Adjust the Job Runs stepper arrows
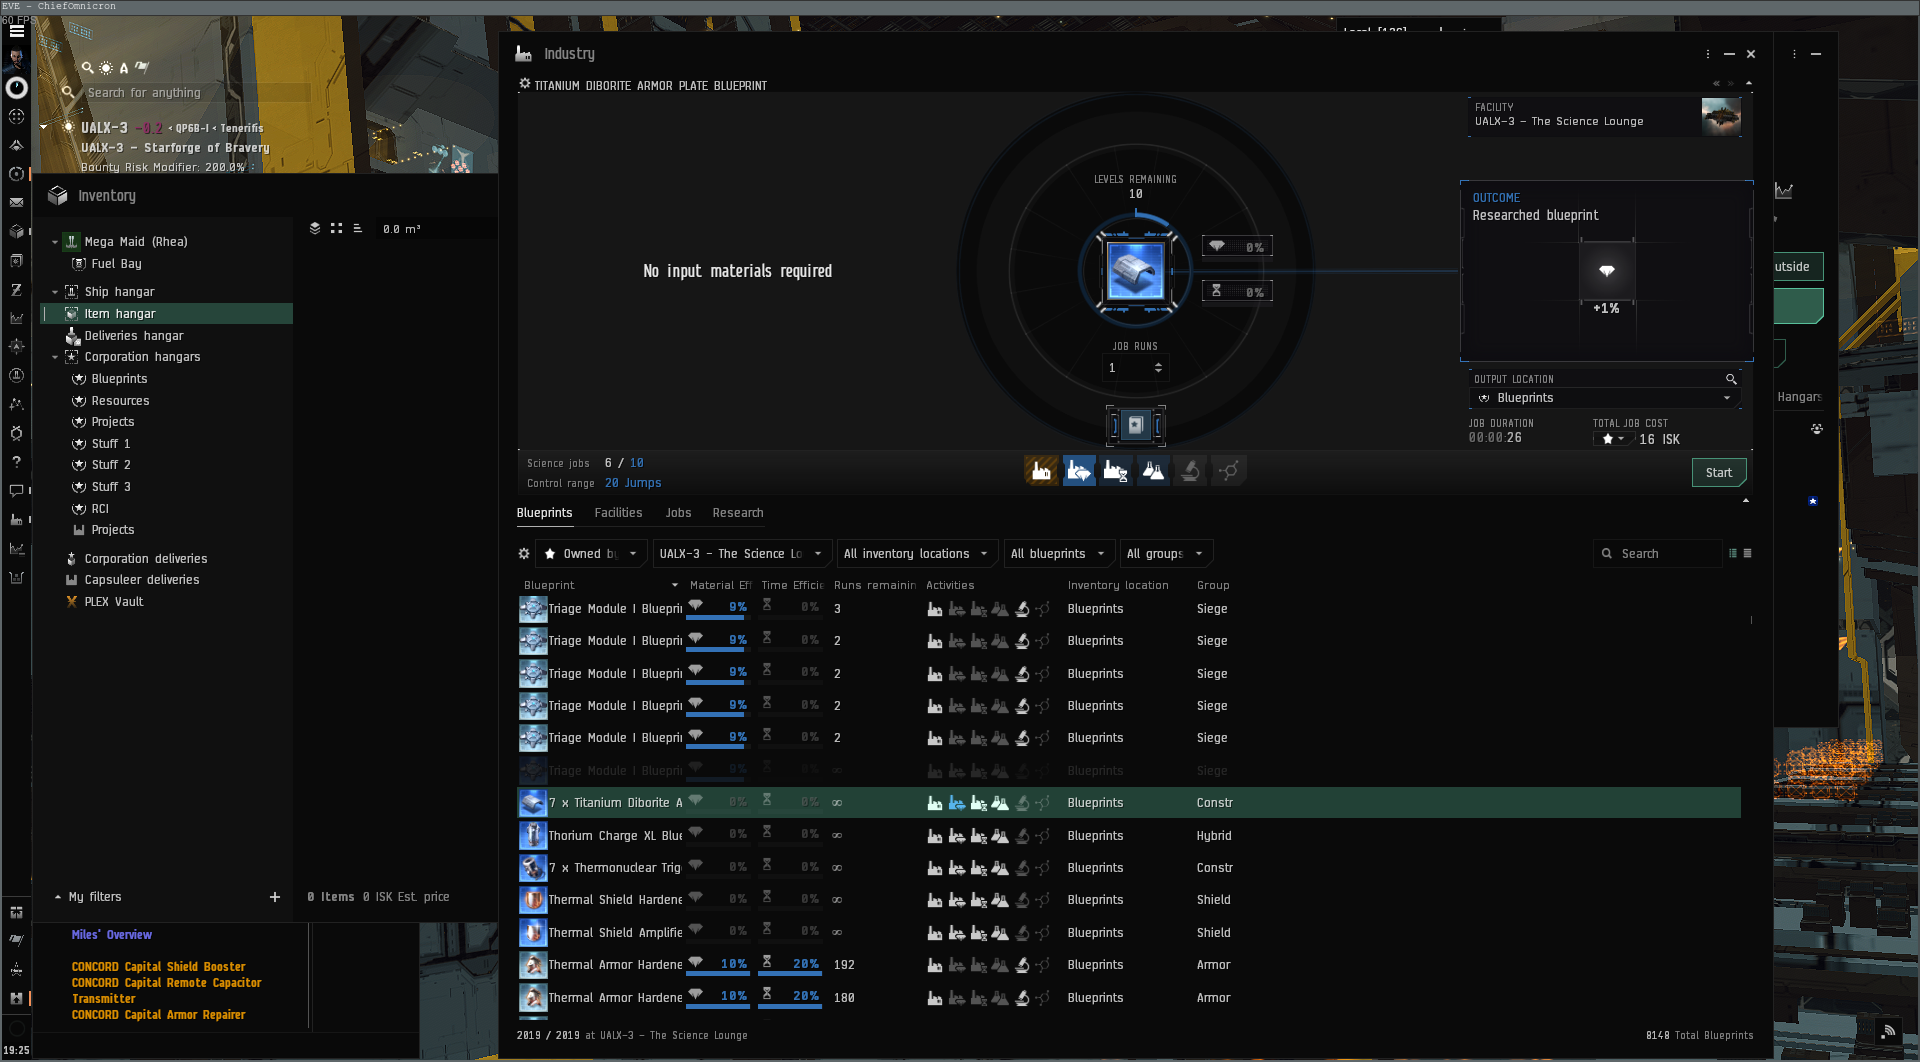Screen dimensions: 1920x1062 1158,368
